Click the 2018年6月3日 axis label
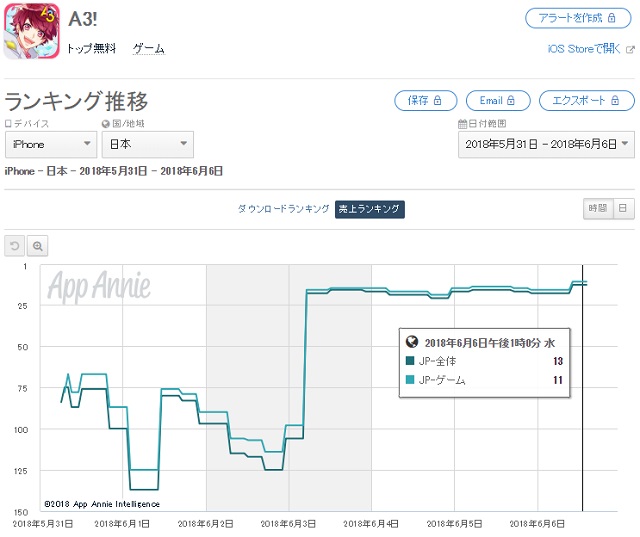Image resolution: width=640 pixels, height=537 pixels. click(x=288, y=524)
